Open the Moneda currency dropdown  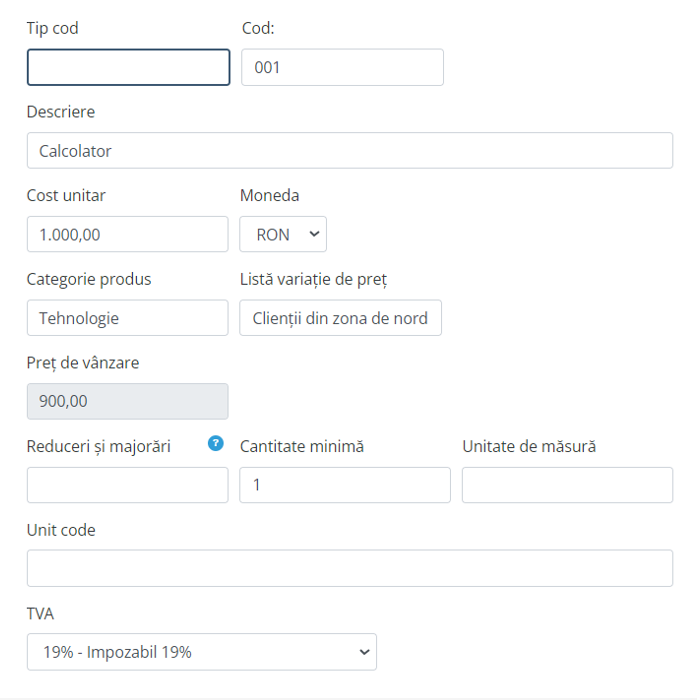(x=283, y=234)
